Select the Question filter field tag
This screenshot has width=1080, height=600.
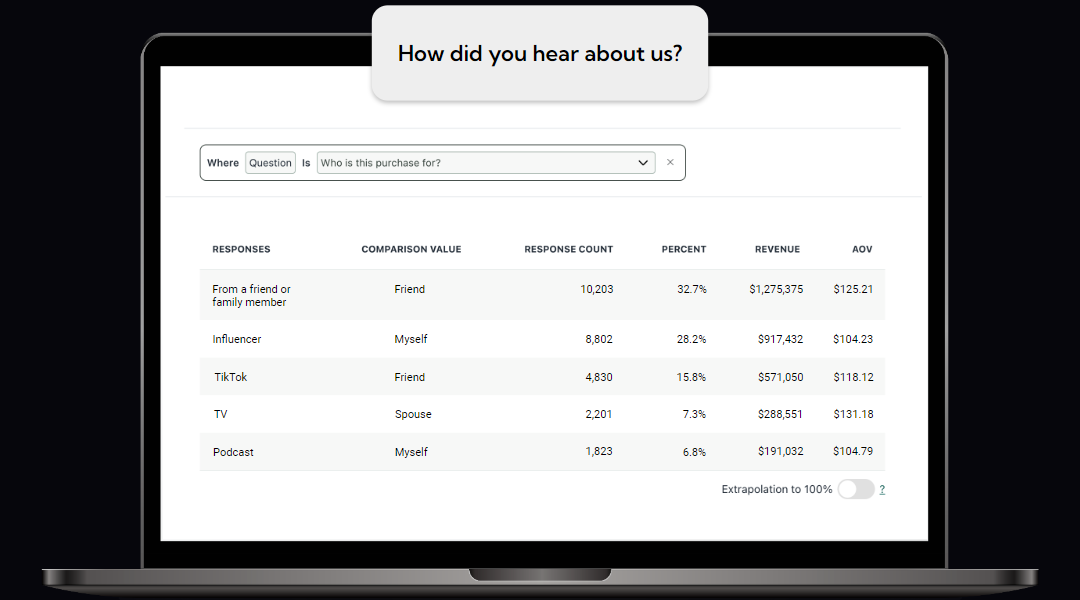[x=270, y=163]
